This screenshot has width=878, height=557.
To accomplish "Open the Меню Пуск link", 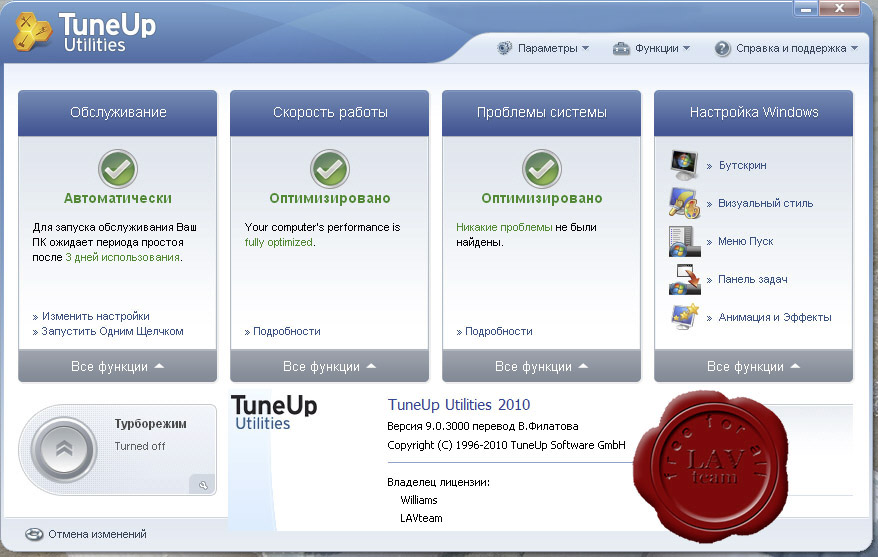I will coord(745,241).
